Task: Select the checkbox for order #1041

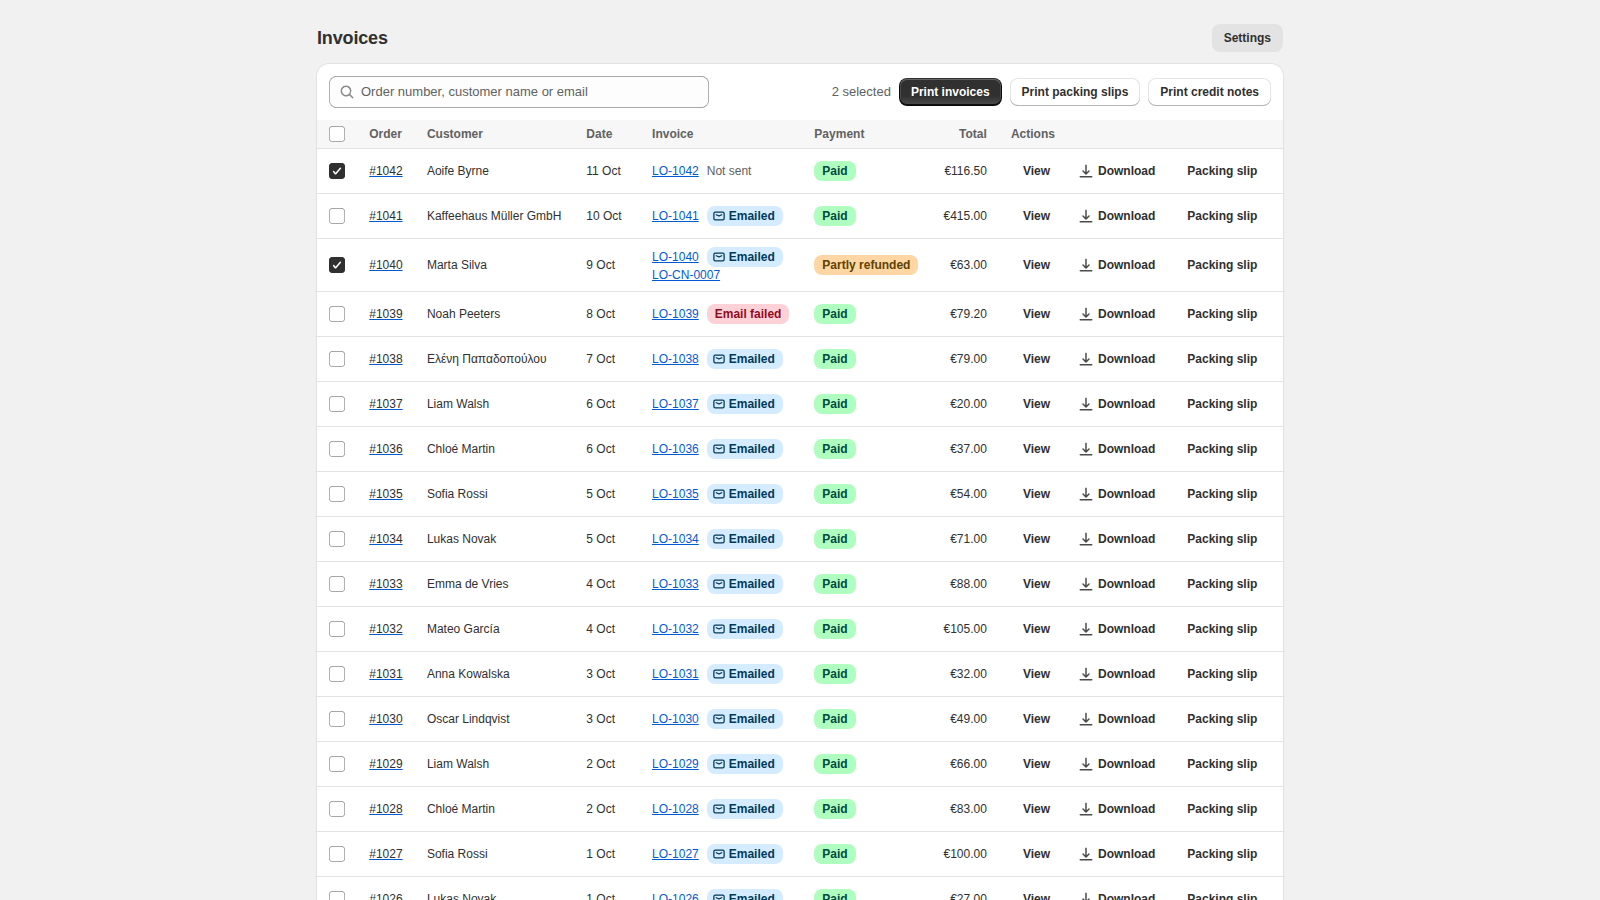Action: coord(337,216)
